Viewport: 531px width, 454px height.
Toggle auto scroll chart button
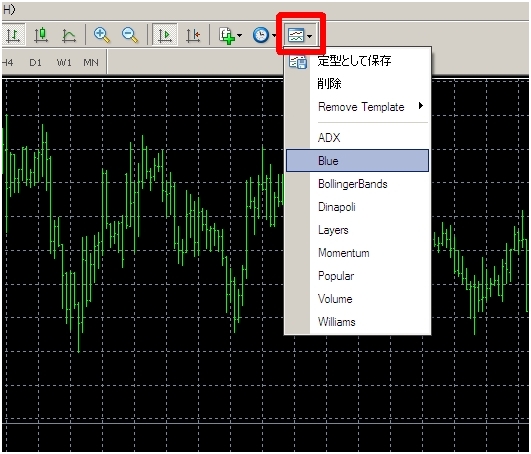coord(165,35)
